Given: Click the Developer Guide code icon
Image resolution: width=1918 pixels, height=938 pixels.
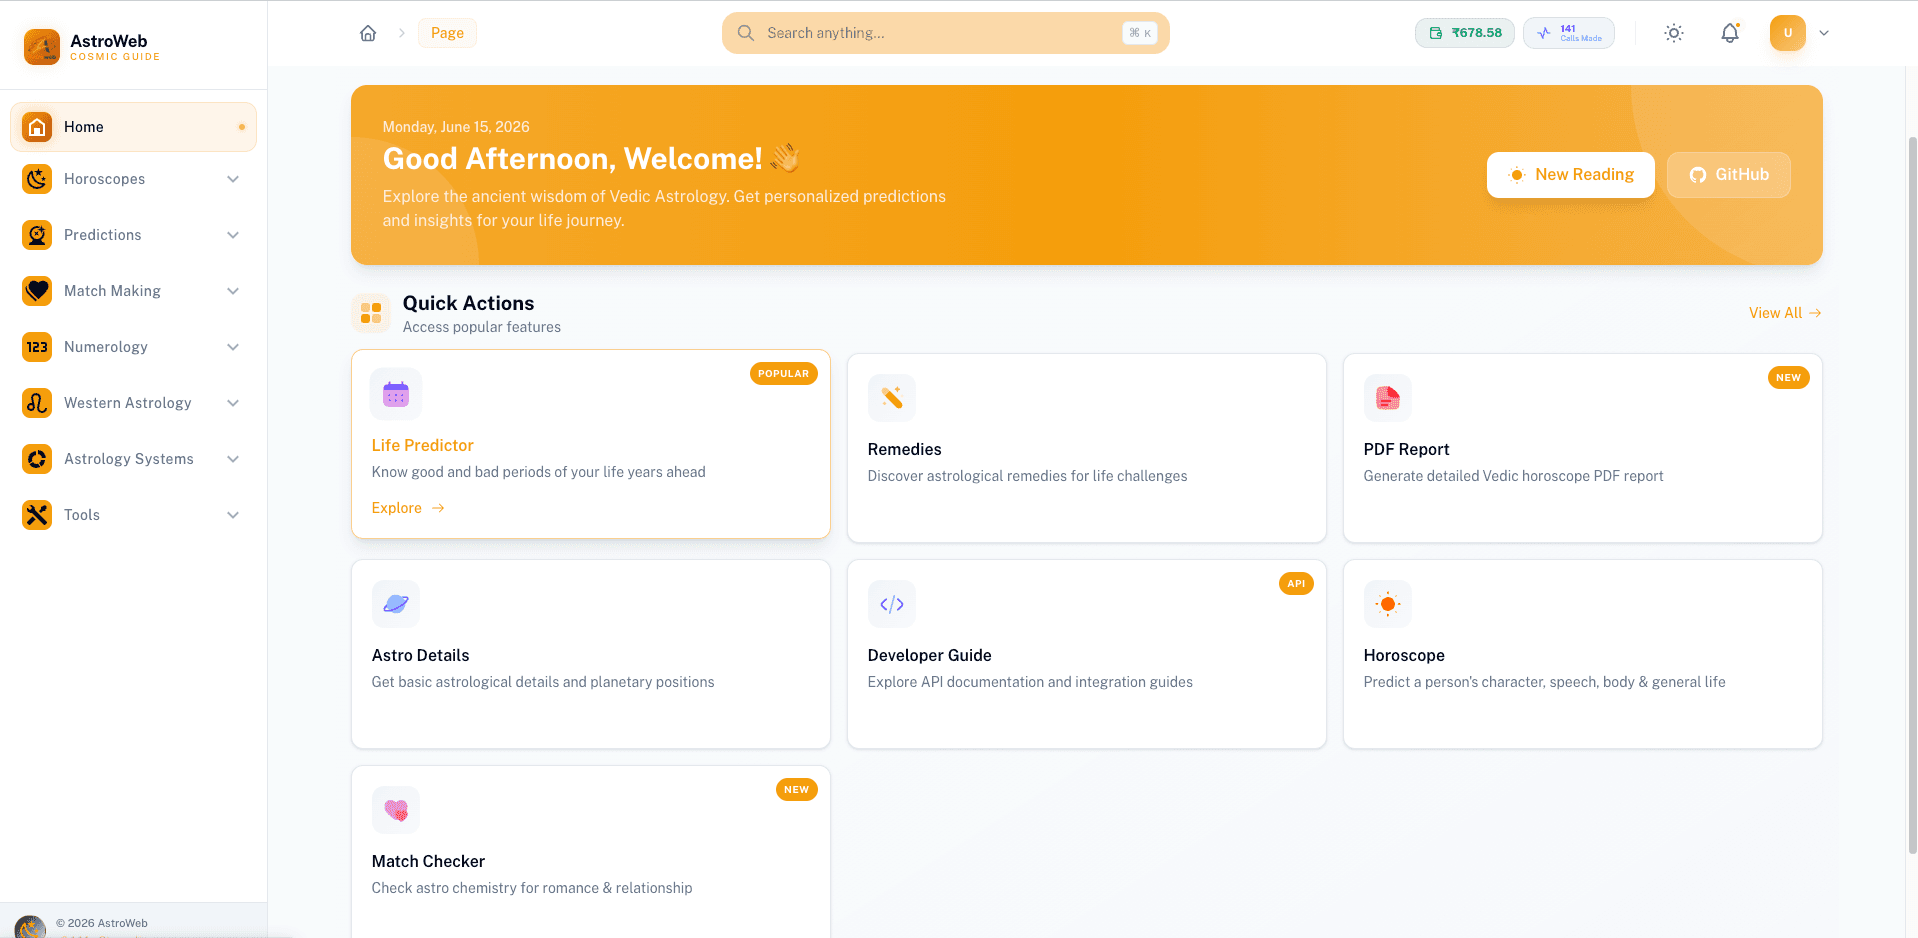Looking at the screenshot, I should point(892,604).
